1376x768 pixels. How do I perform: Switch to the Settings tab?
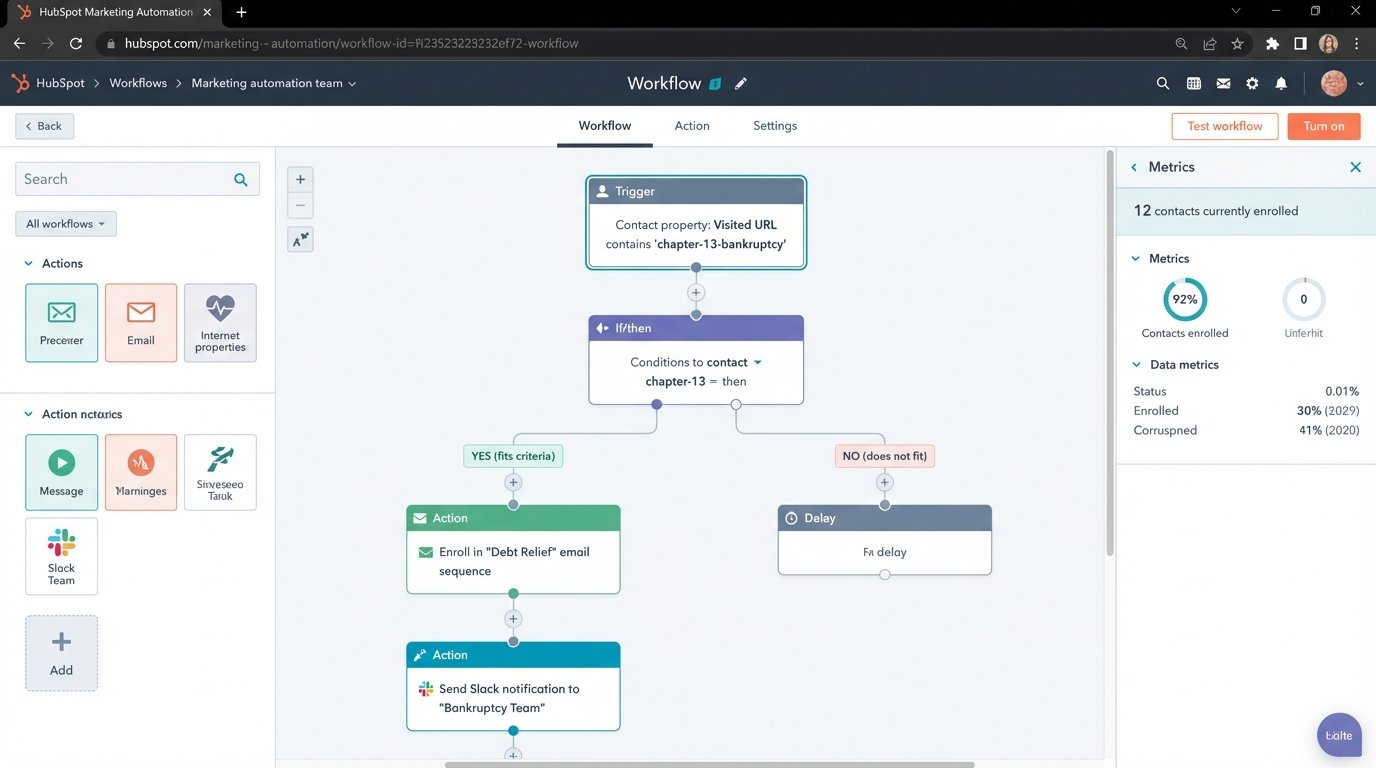click(773, 125)
